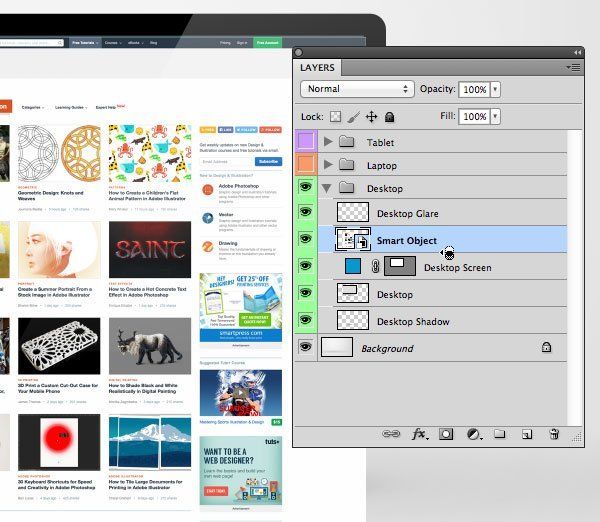Click the Laptop group folder icon
The image size is (600, 522).
[347, 165]
